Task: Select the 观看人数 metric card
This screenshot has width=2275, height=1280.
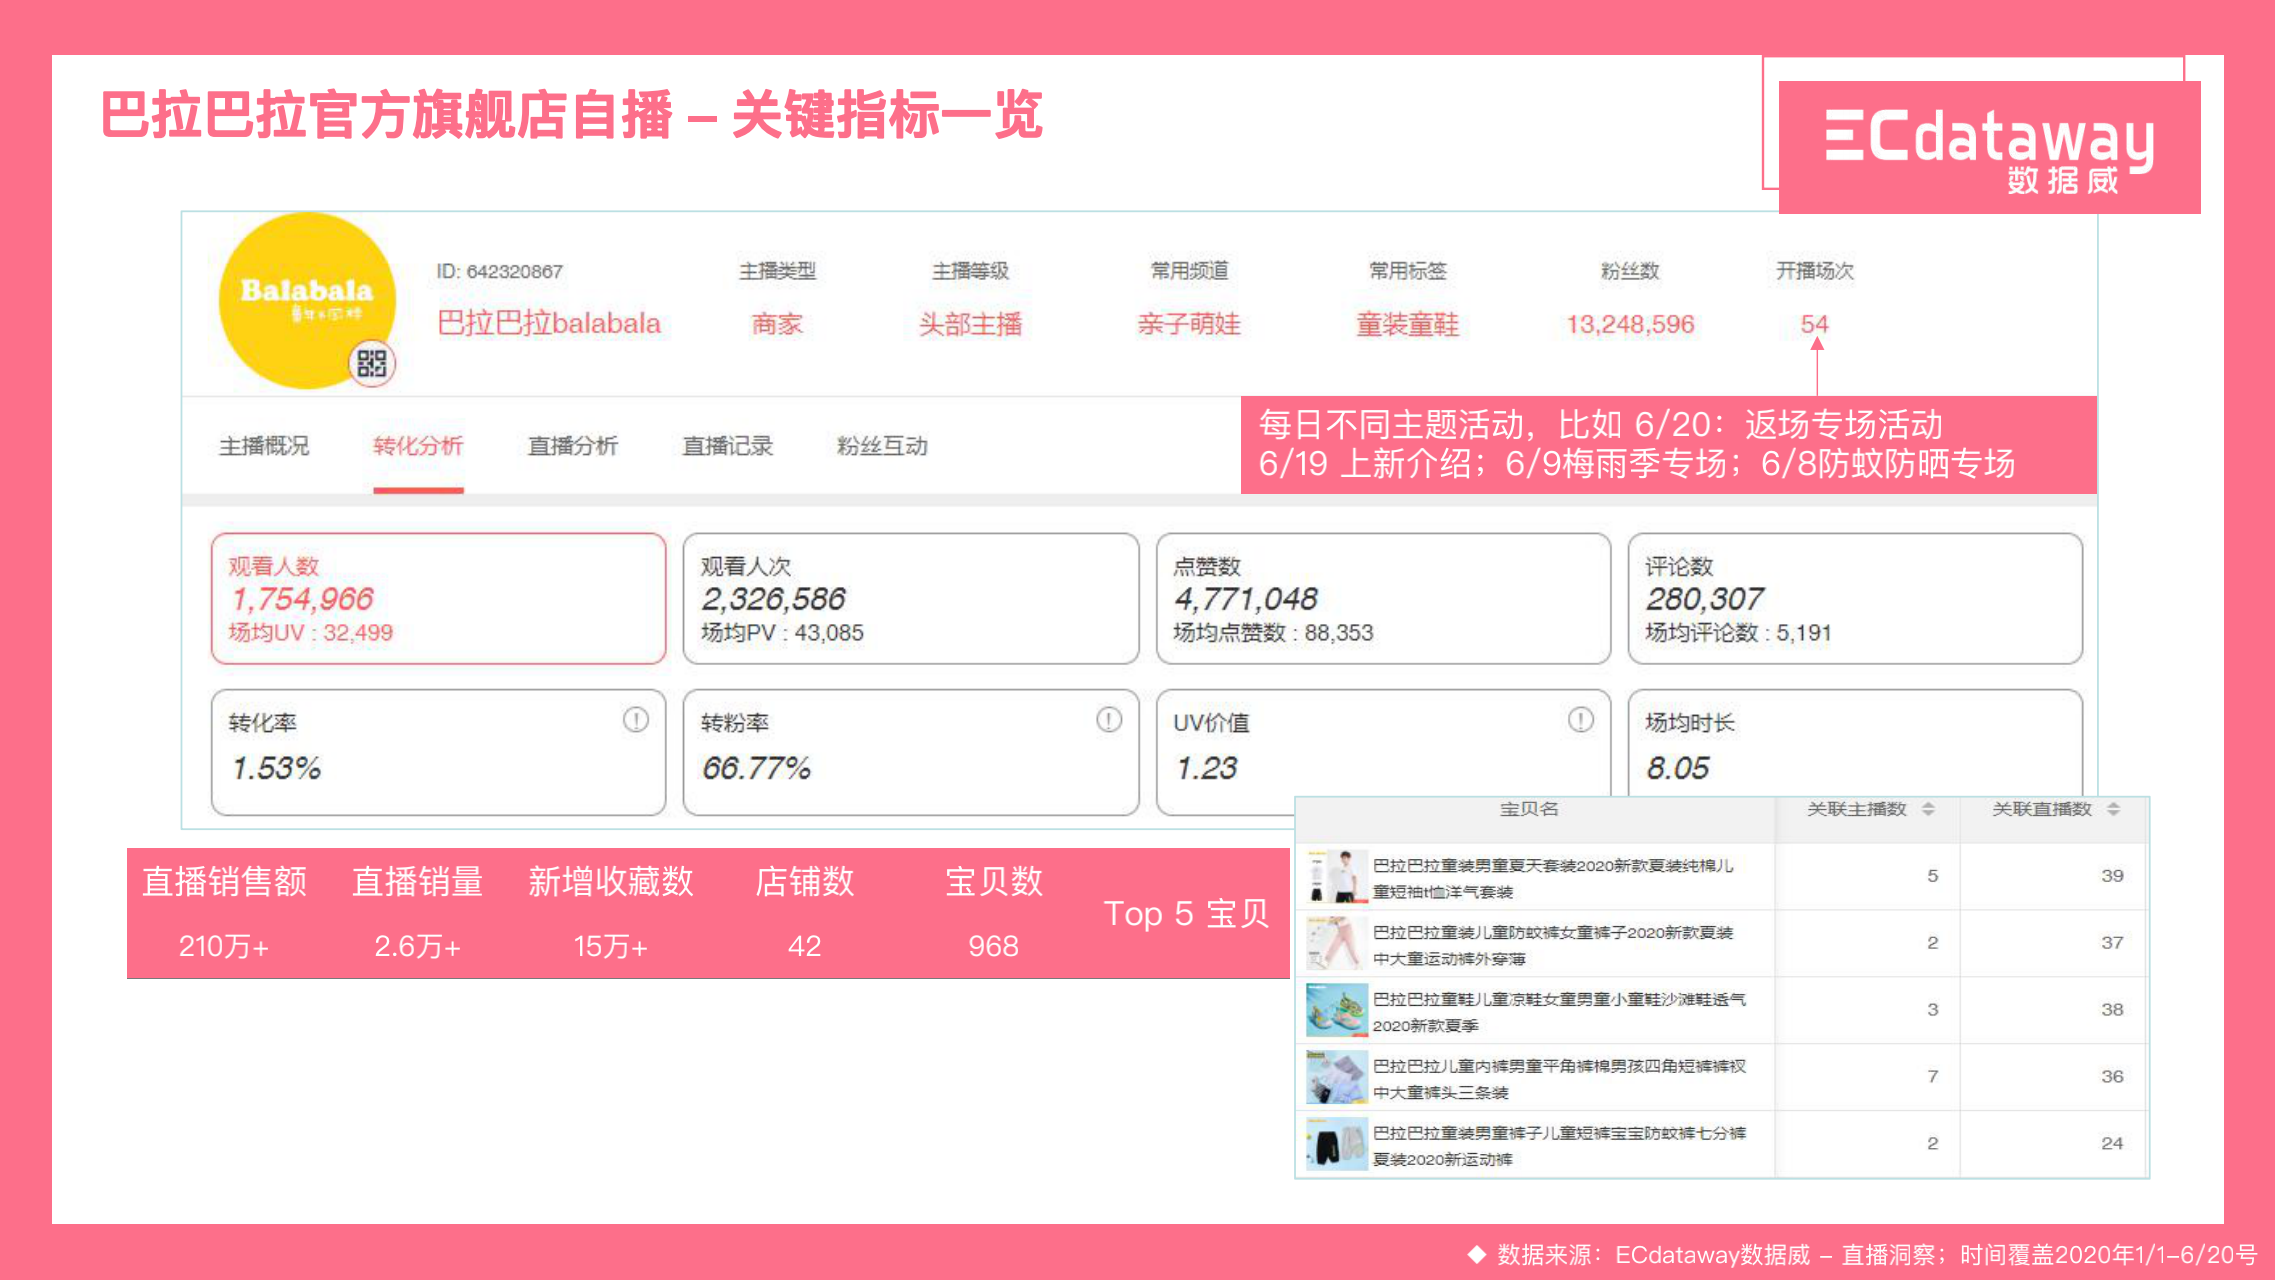Action: coord(438,598)
